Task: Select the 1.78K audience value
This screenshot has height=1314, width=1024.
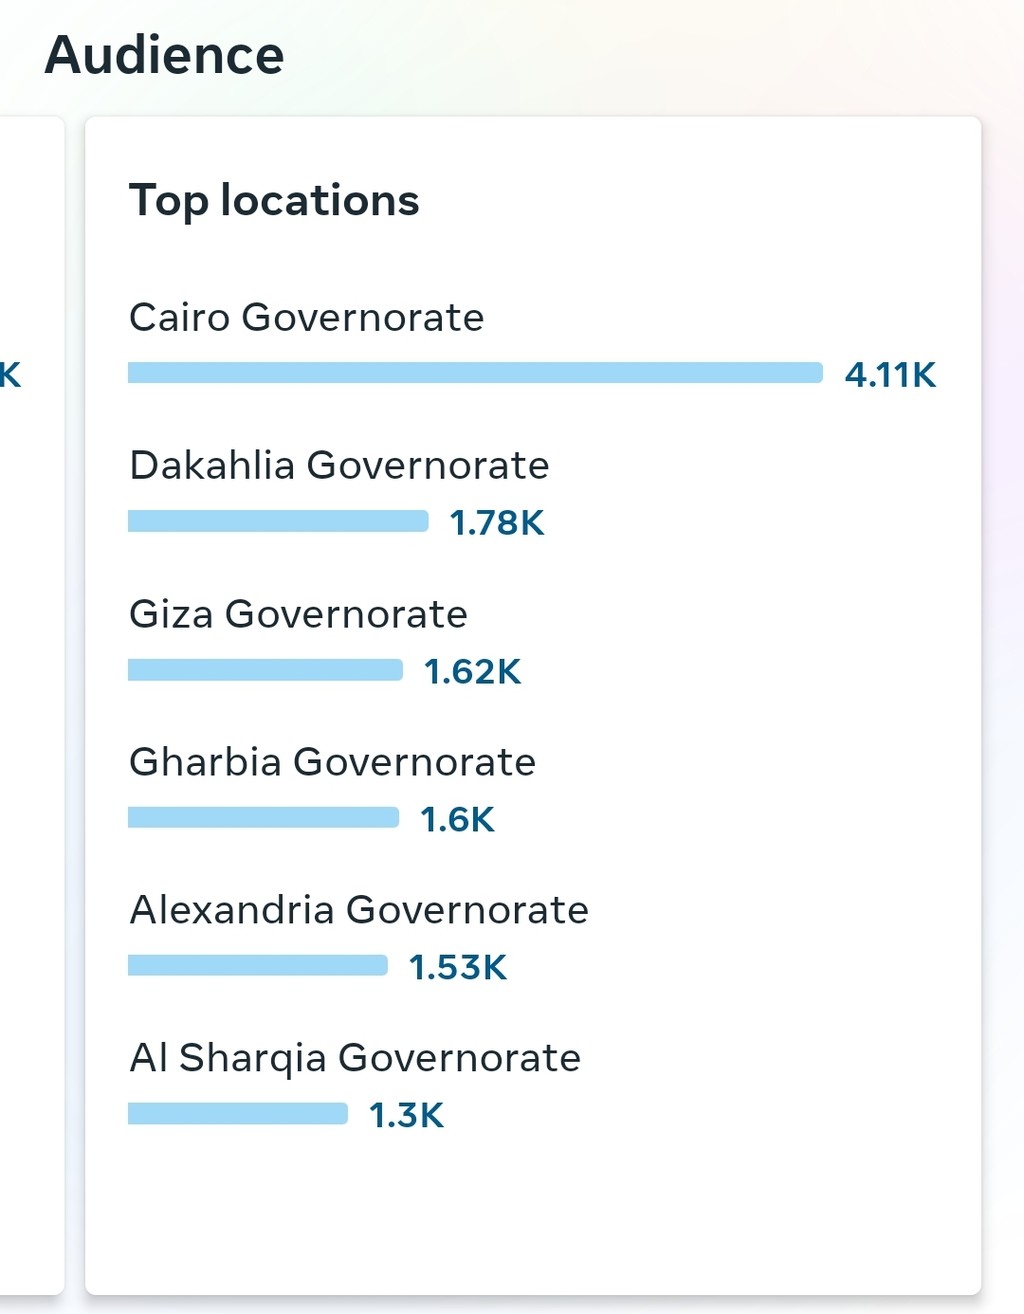Action: tap(497, 523)
